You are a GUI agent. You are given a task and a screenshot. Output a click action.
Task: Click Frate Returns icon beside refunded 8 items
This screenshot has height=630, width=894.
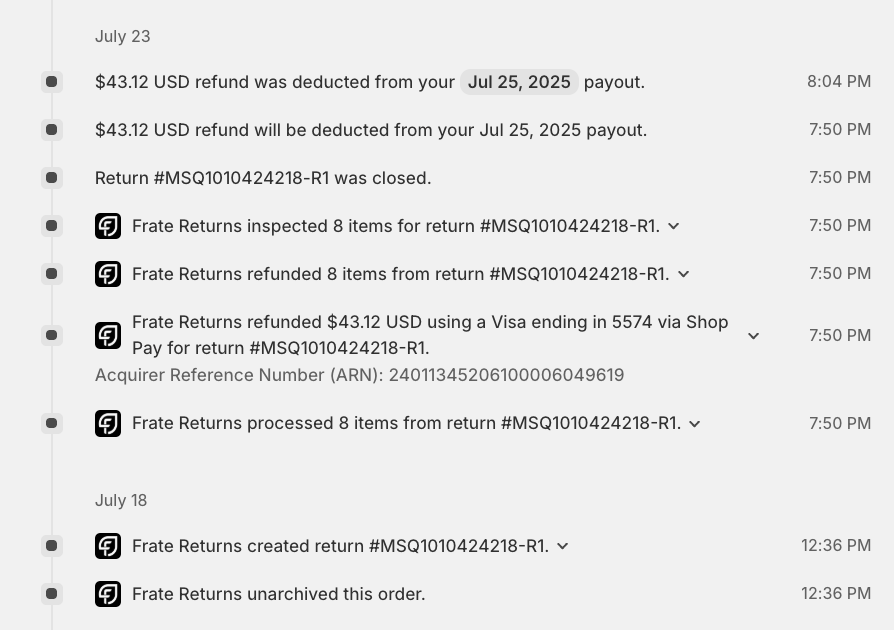coord(108,274)
